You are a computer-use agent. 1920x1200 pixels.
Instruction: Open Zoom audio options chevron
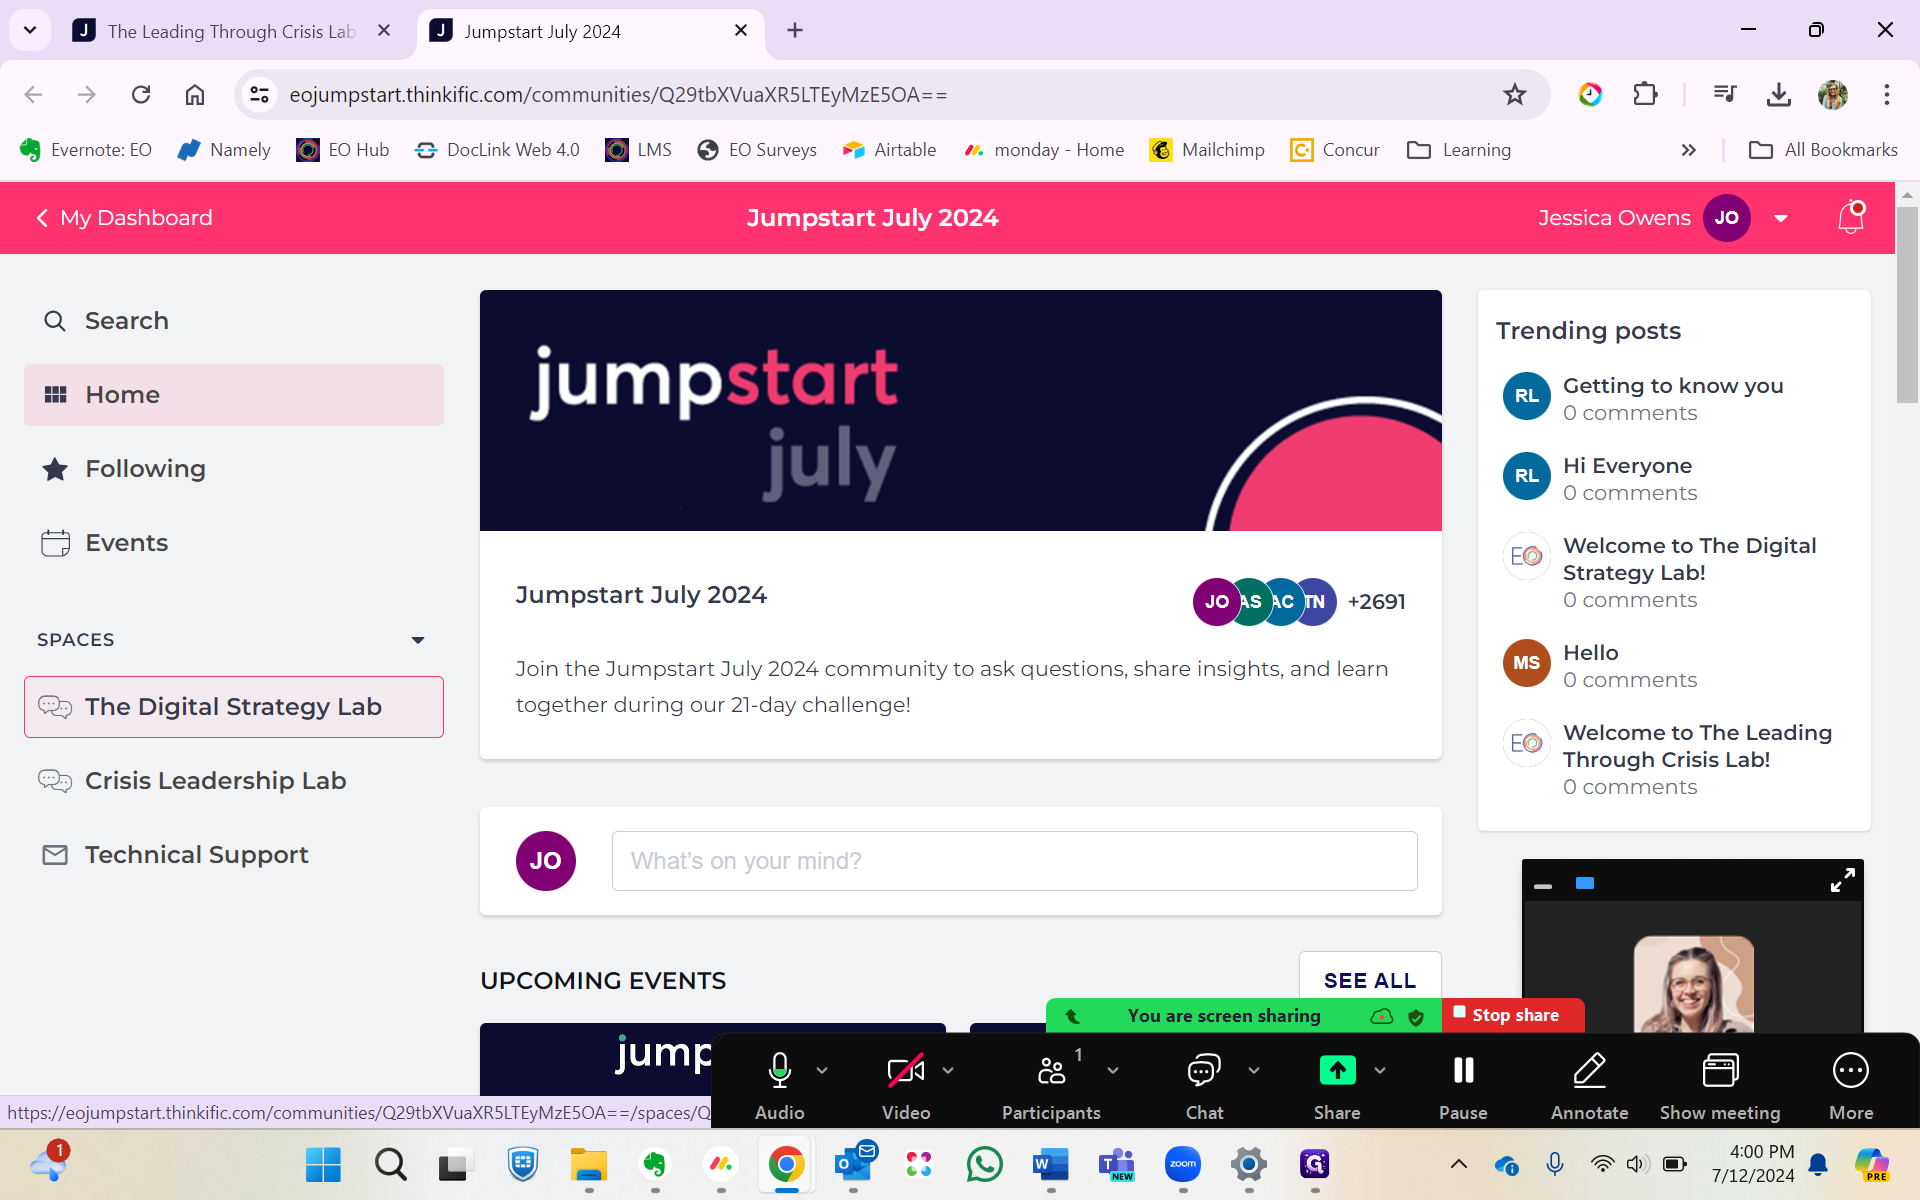pos(822,1070)
